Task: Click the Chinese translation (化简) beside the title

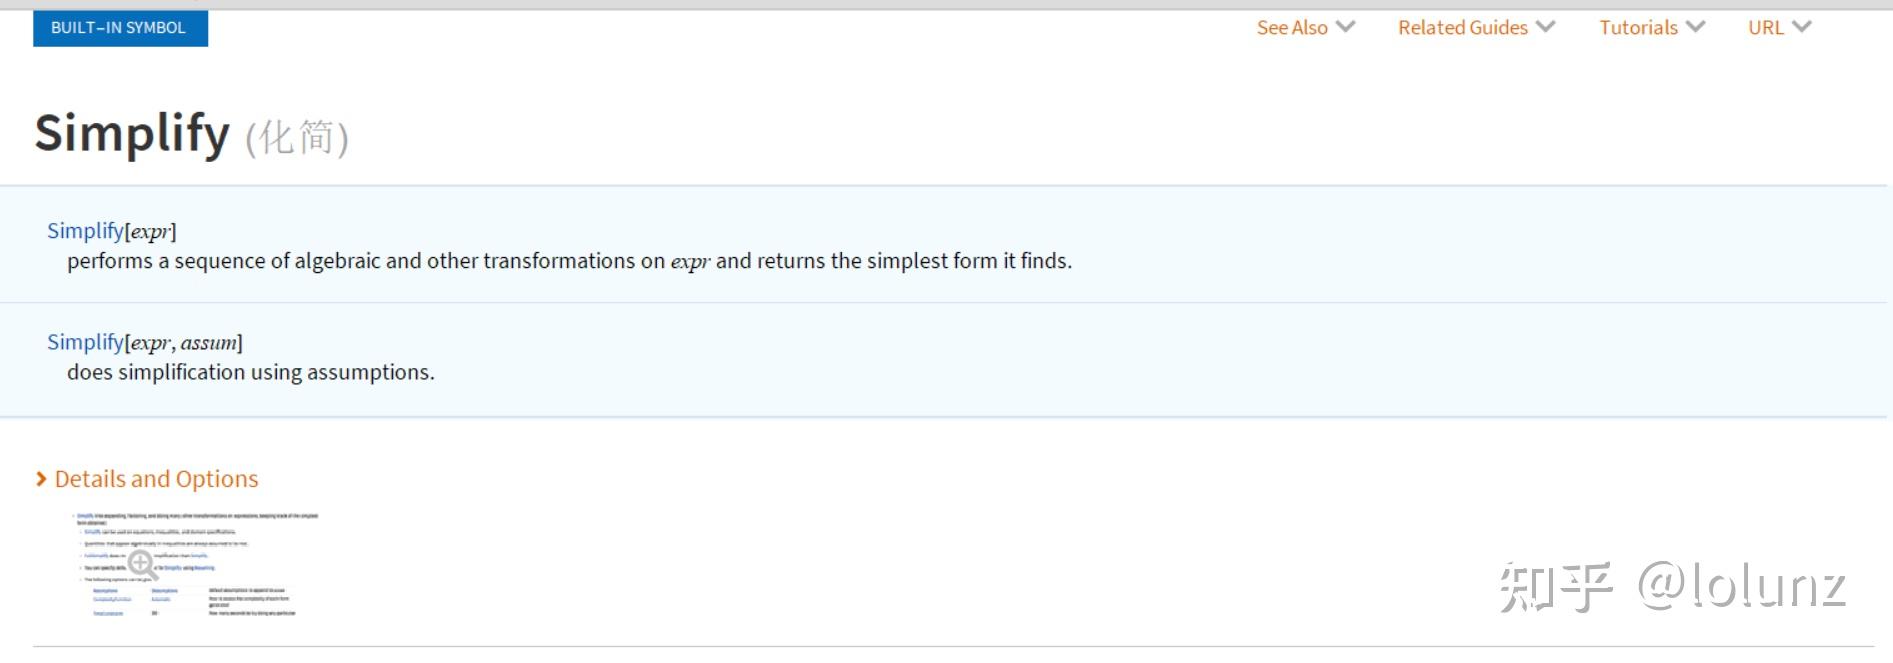Action: pos(297,138)
